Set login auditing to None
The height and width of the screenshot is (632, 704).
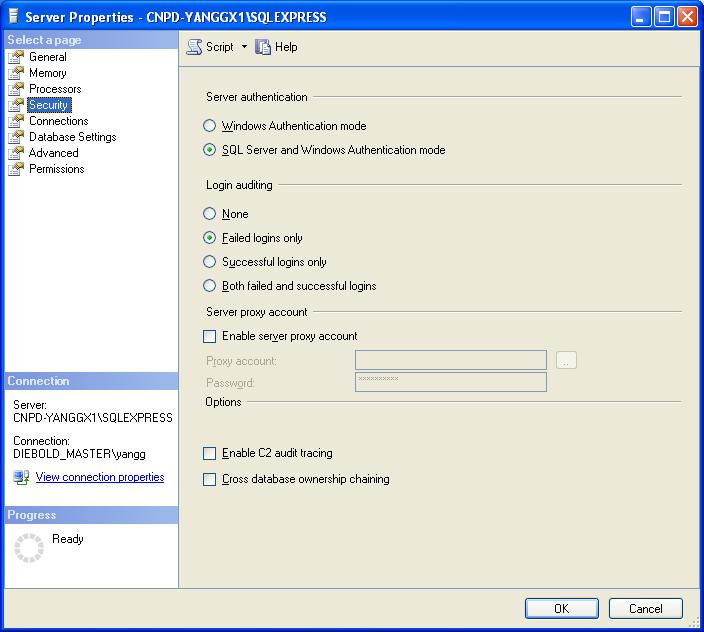coord(209,214)
